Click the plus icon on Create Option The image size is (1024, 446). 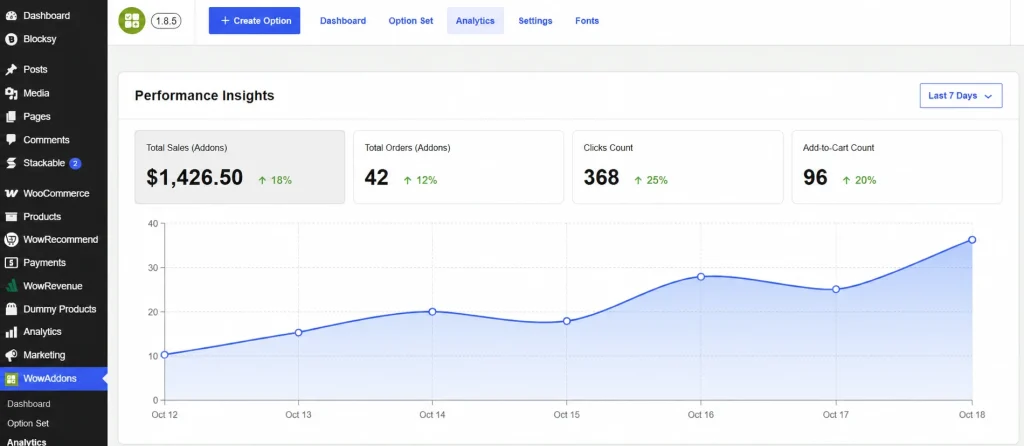[225, 21]
